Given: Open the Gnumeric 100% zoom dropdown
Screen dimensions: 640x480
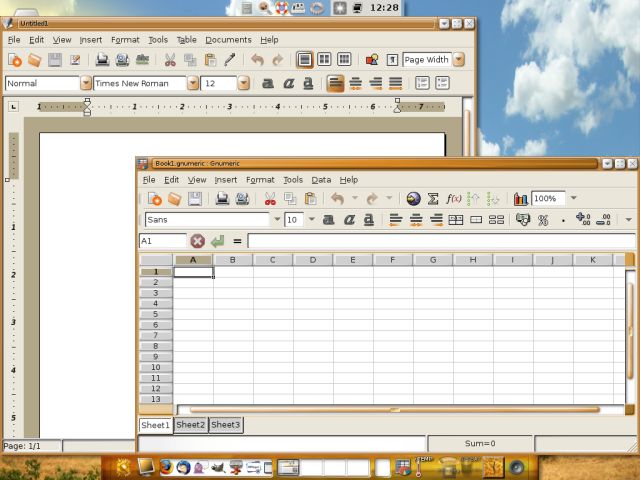Looking at the screenshot, I should (x=573, y=199).
